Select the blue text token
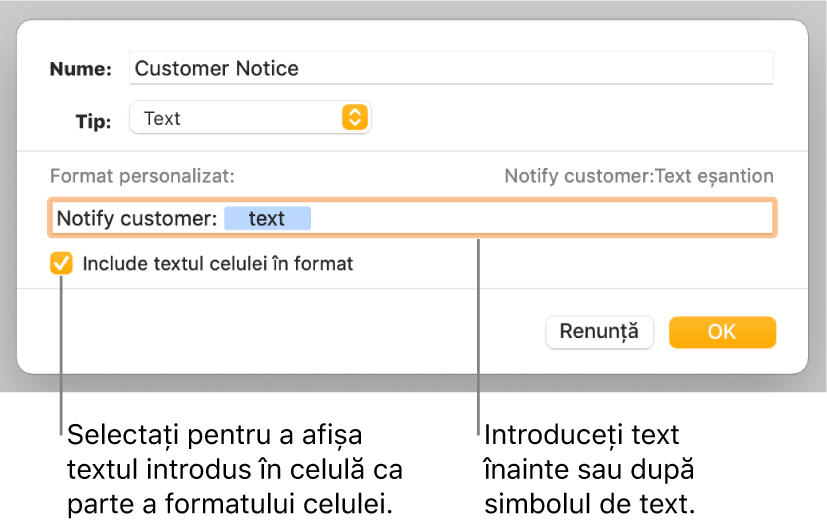The image size is (827, 529). [x=267, y=218]
